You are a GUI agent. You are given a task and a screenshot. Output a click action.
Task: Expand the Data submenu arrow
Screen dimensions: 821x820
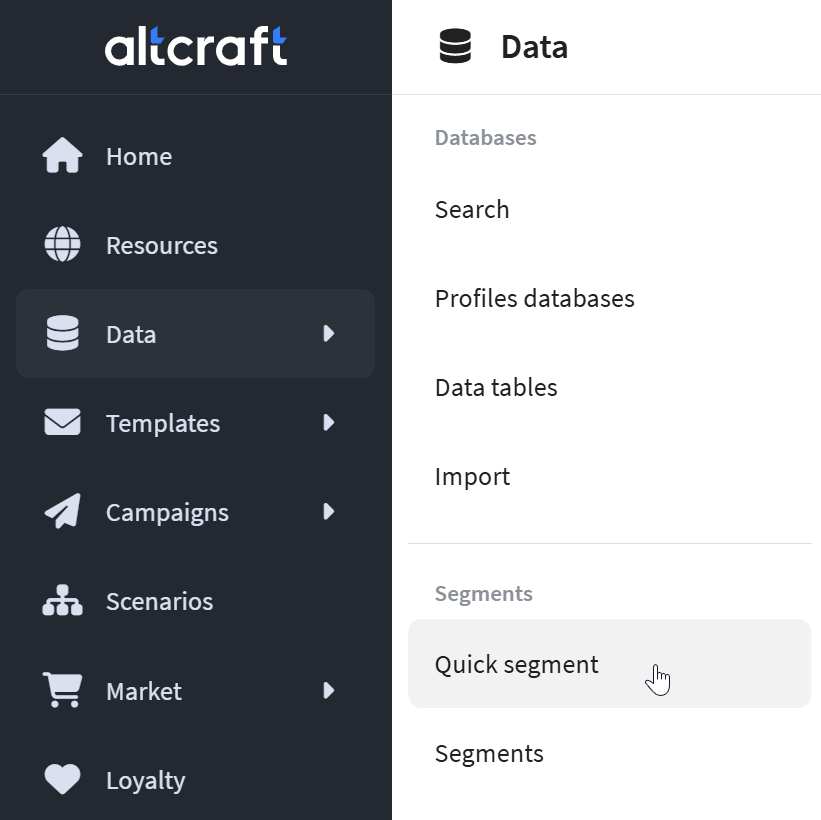328,333
